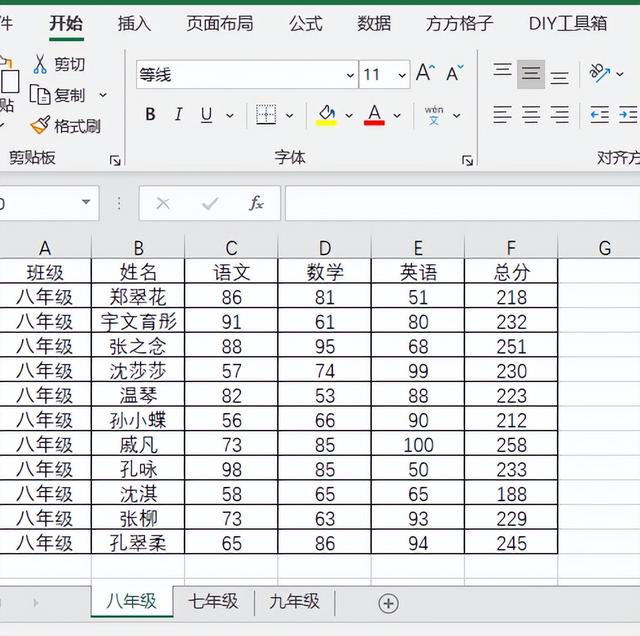The width and height of the screenshot is (640, 636).
Task: Expand the Copy options arrow
Action: pos(103,95)
